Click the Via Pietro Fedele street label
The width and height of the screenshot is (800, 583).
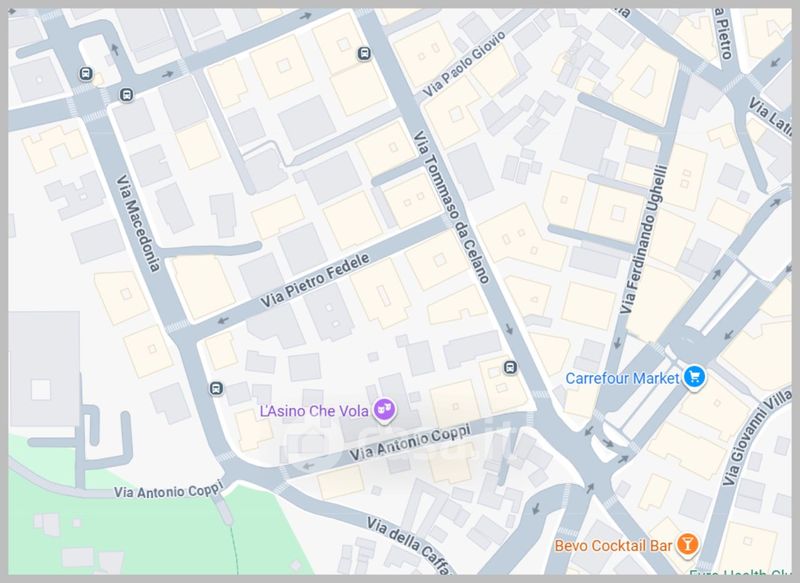[x=315, y=281]
